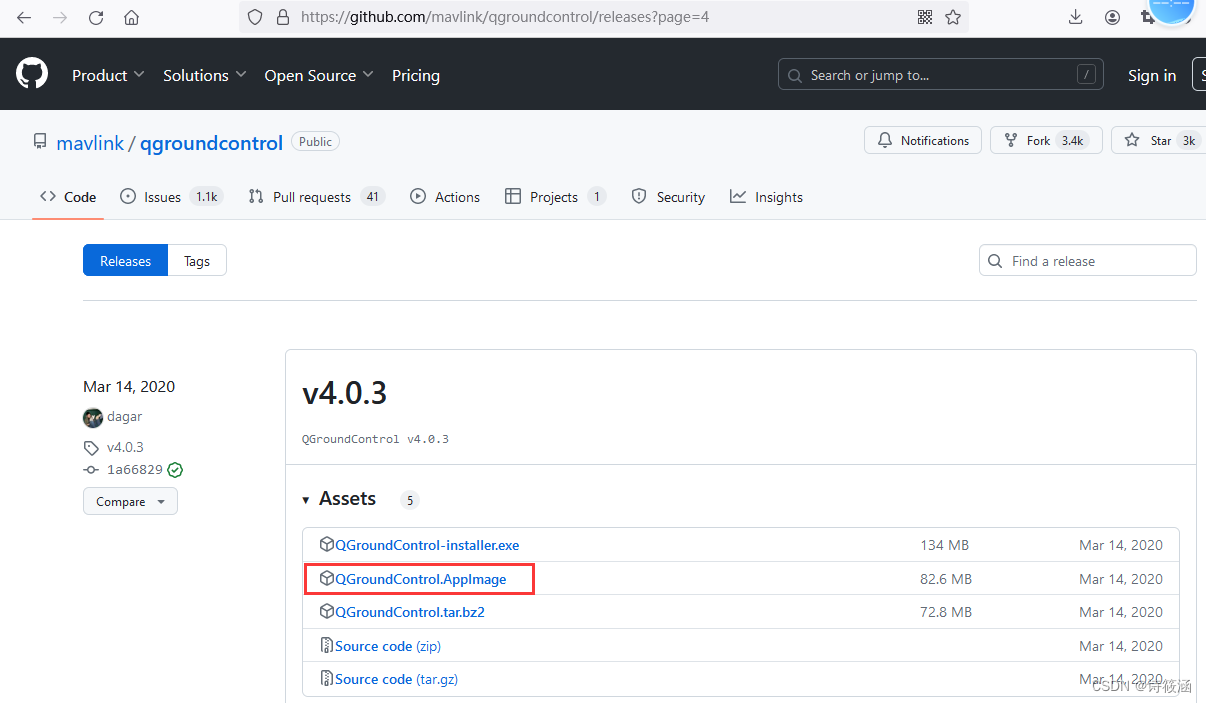Click the tag icon beside v4.0.3

(x=91, y=448)
